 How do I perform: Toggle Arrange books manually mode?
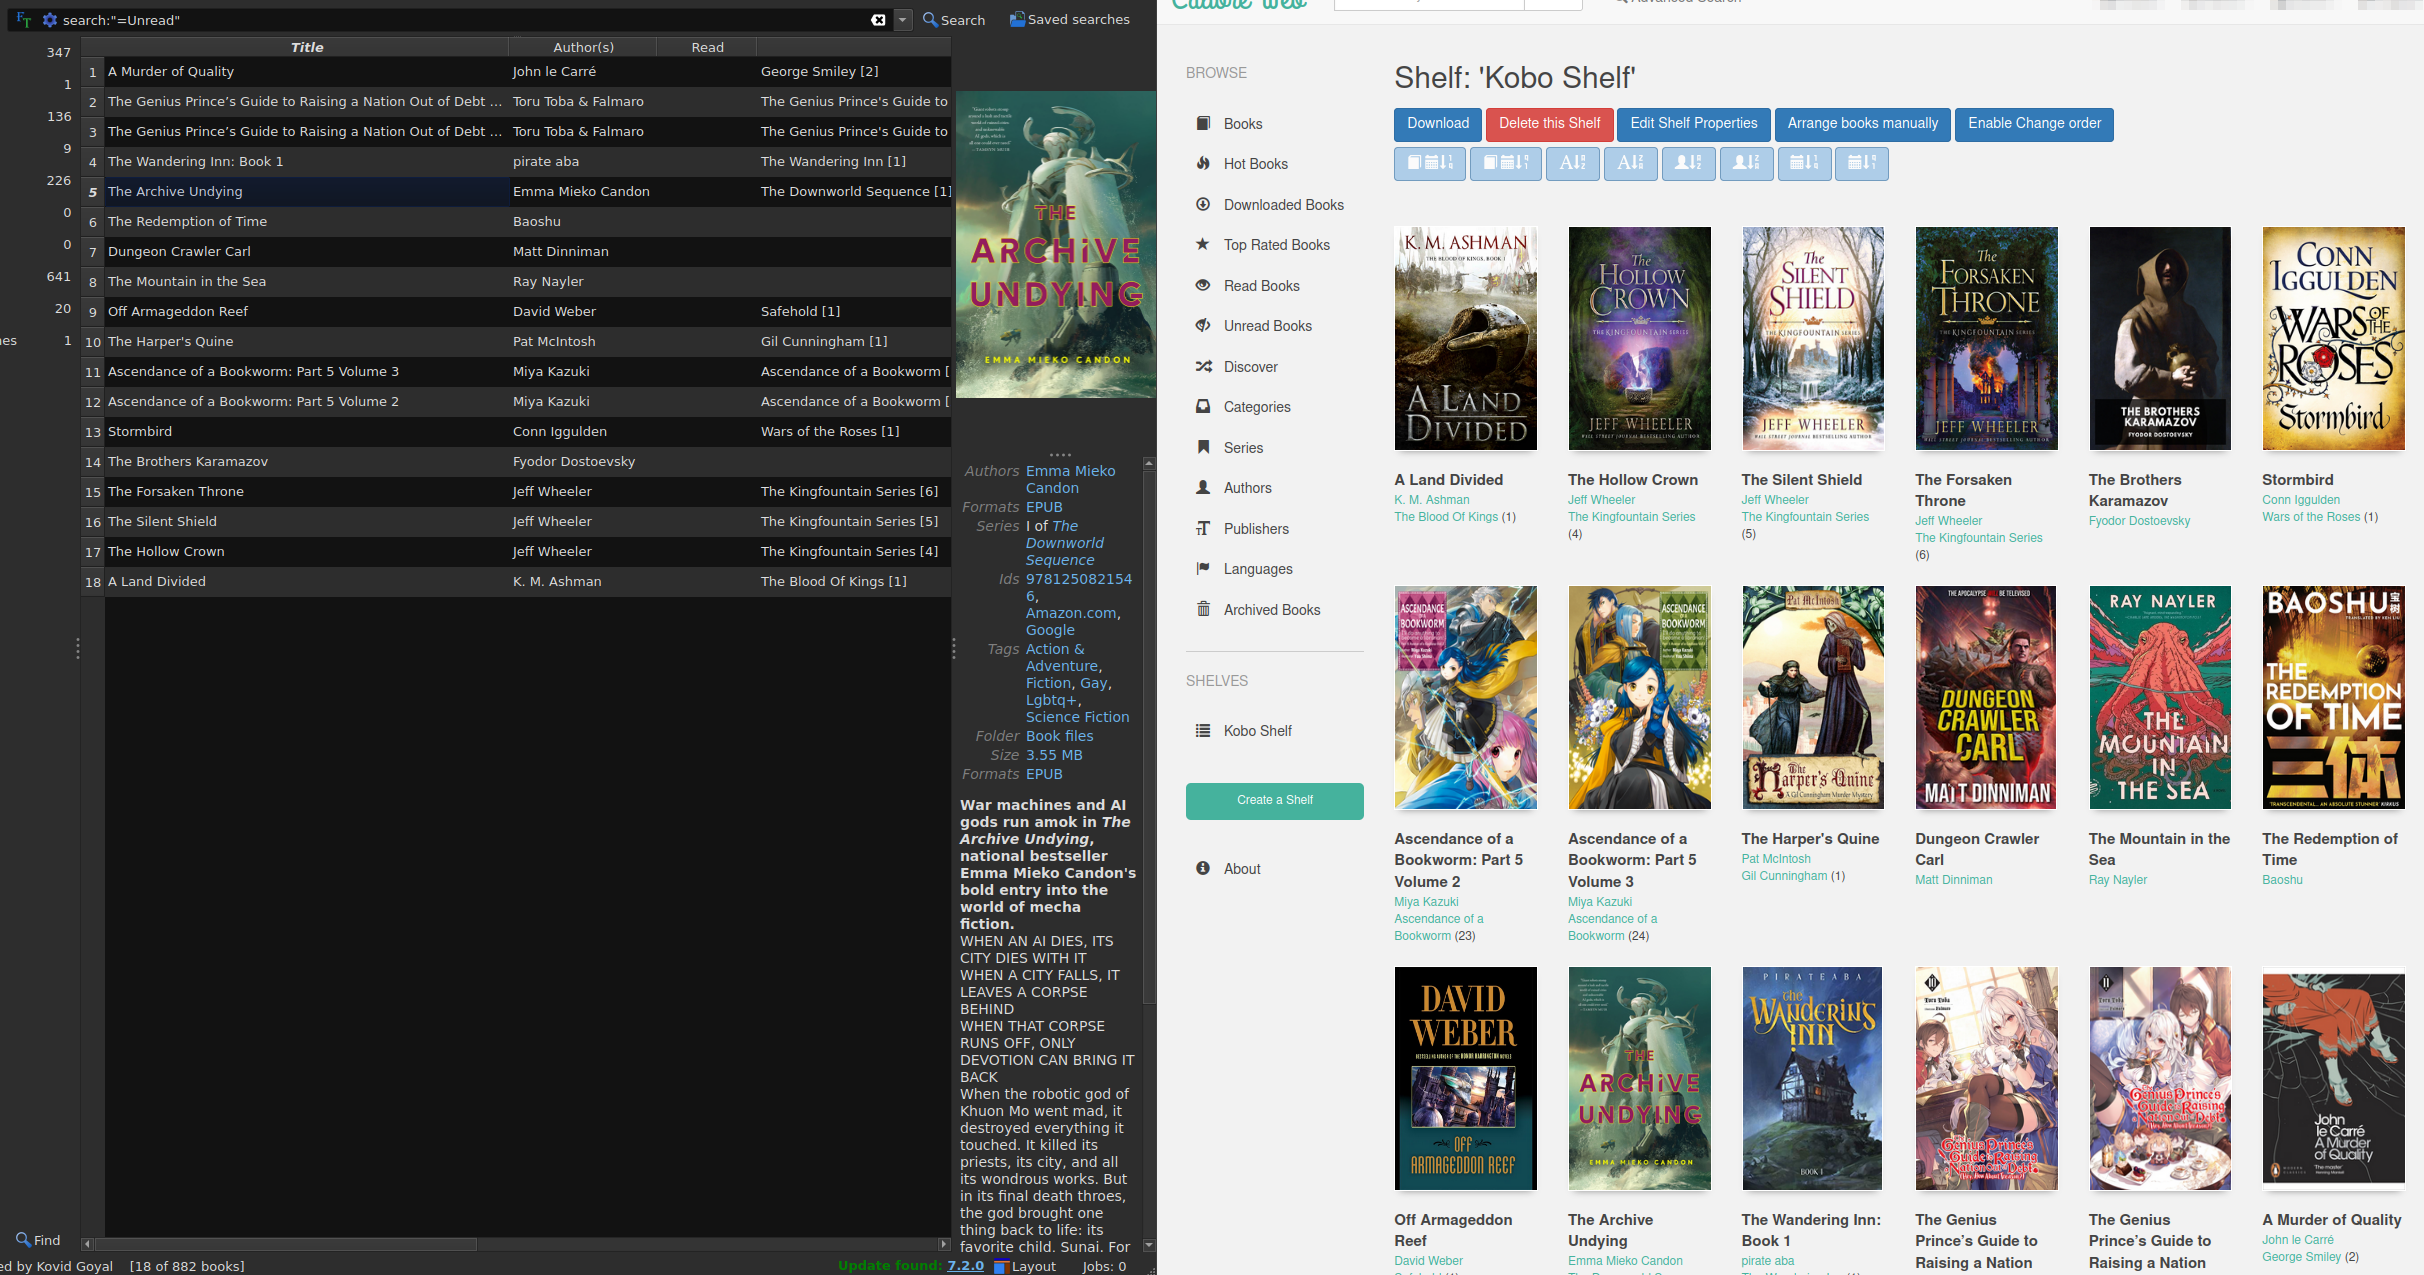pyautogui.click(x=1862, y=123)
